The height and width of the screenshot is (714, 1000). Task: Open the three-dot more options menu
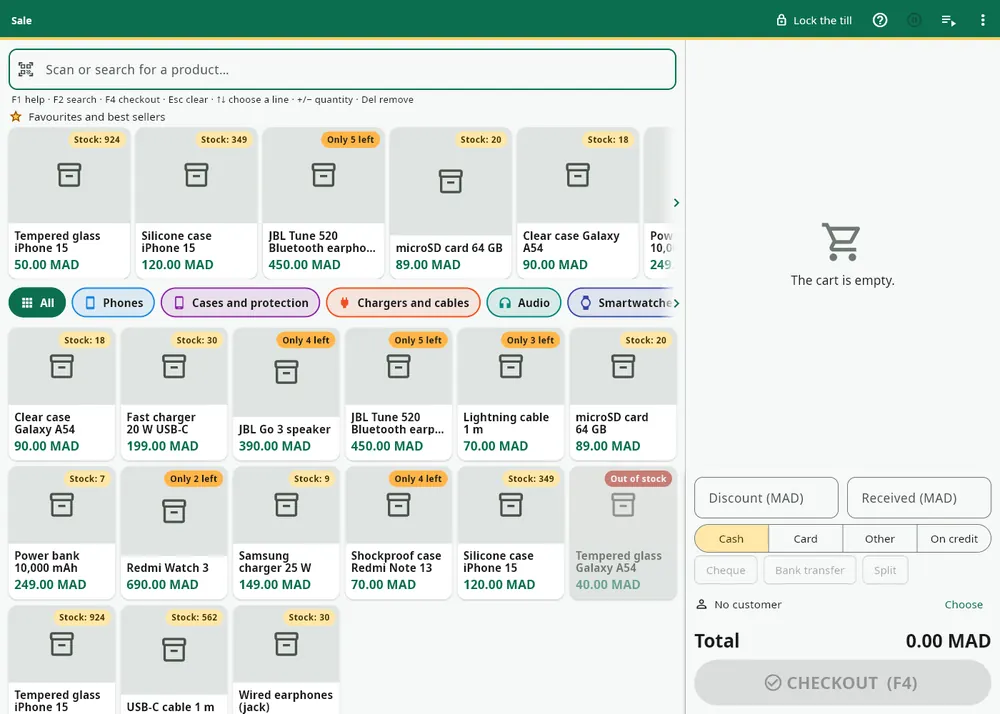click(982, 20)
